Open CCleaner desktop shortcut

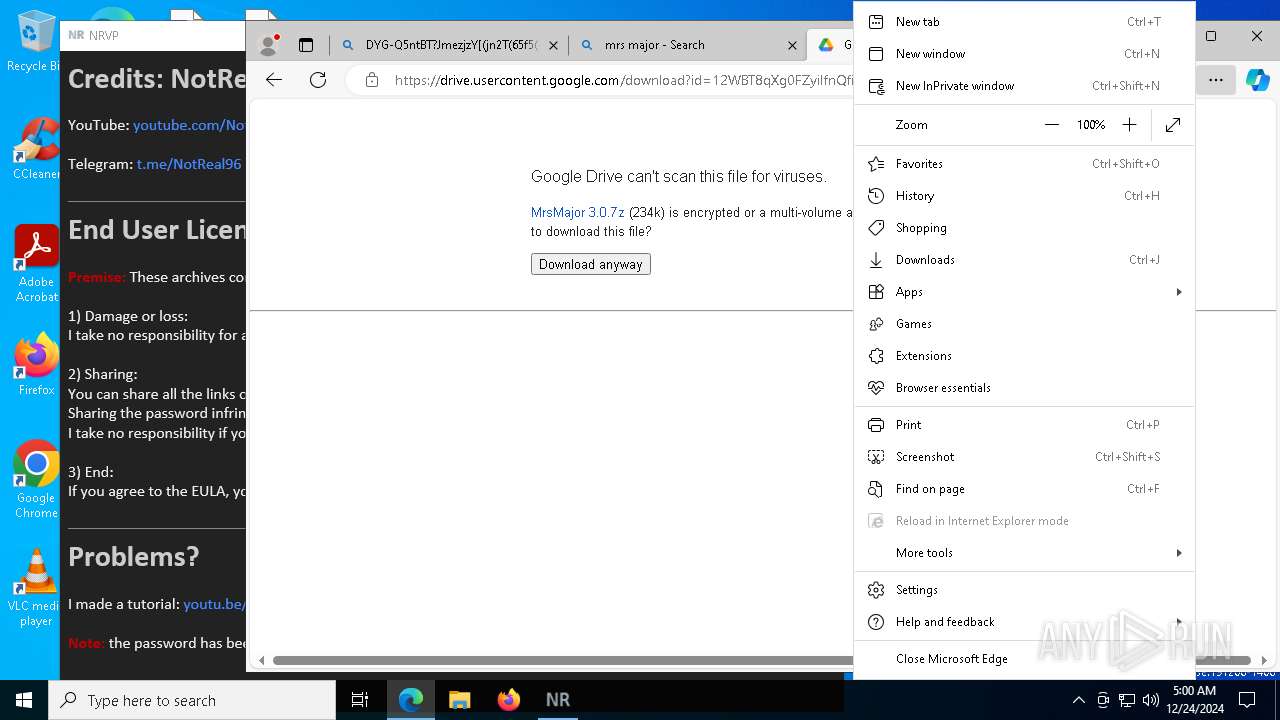tap(36, 149)
